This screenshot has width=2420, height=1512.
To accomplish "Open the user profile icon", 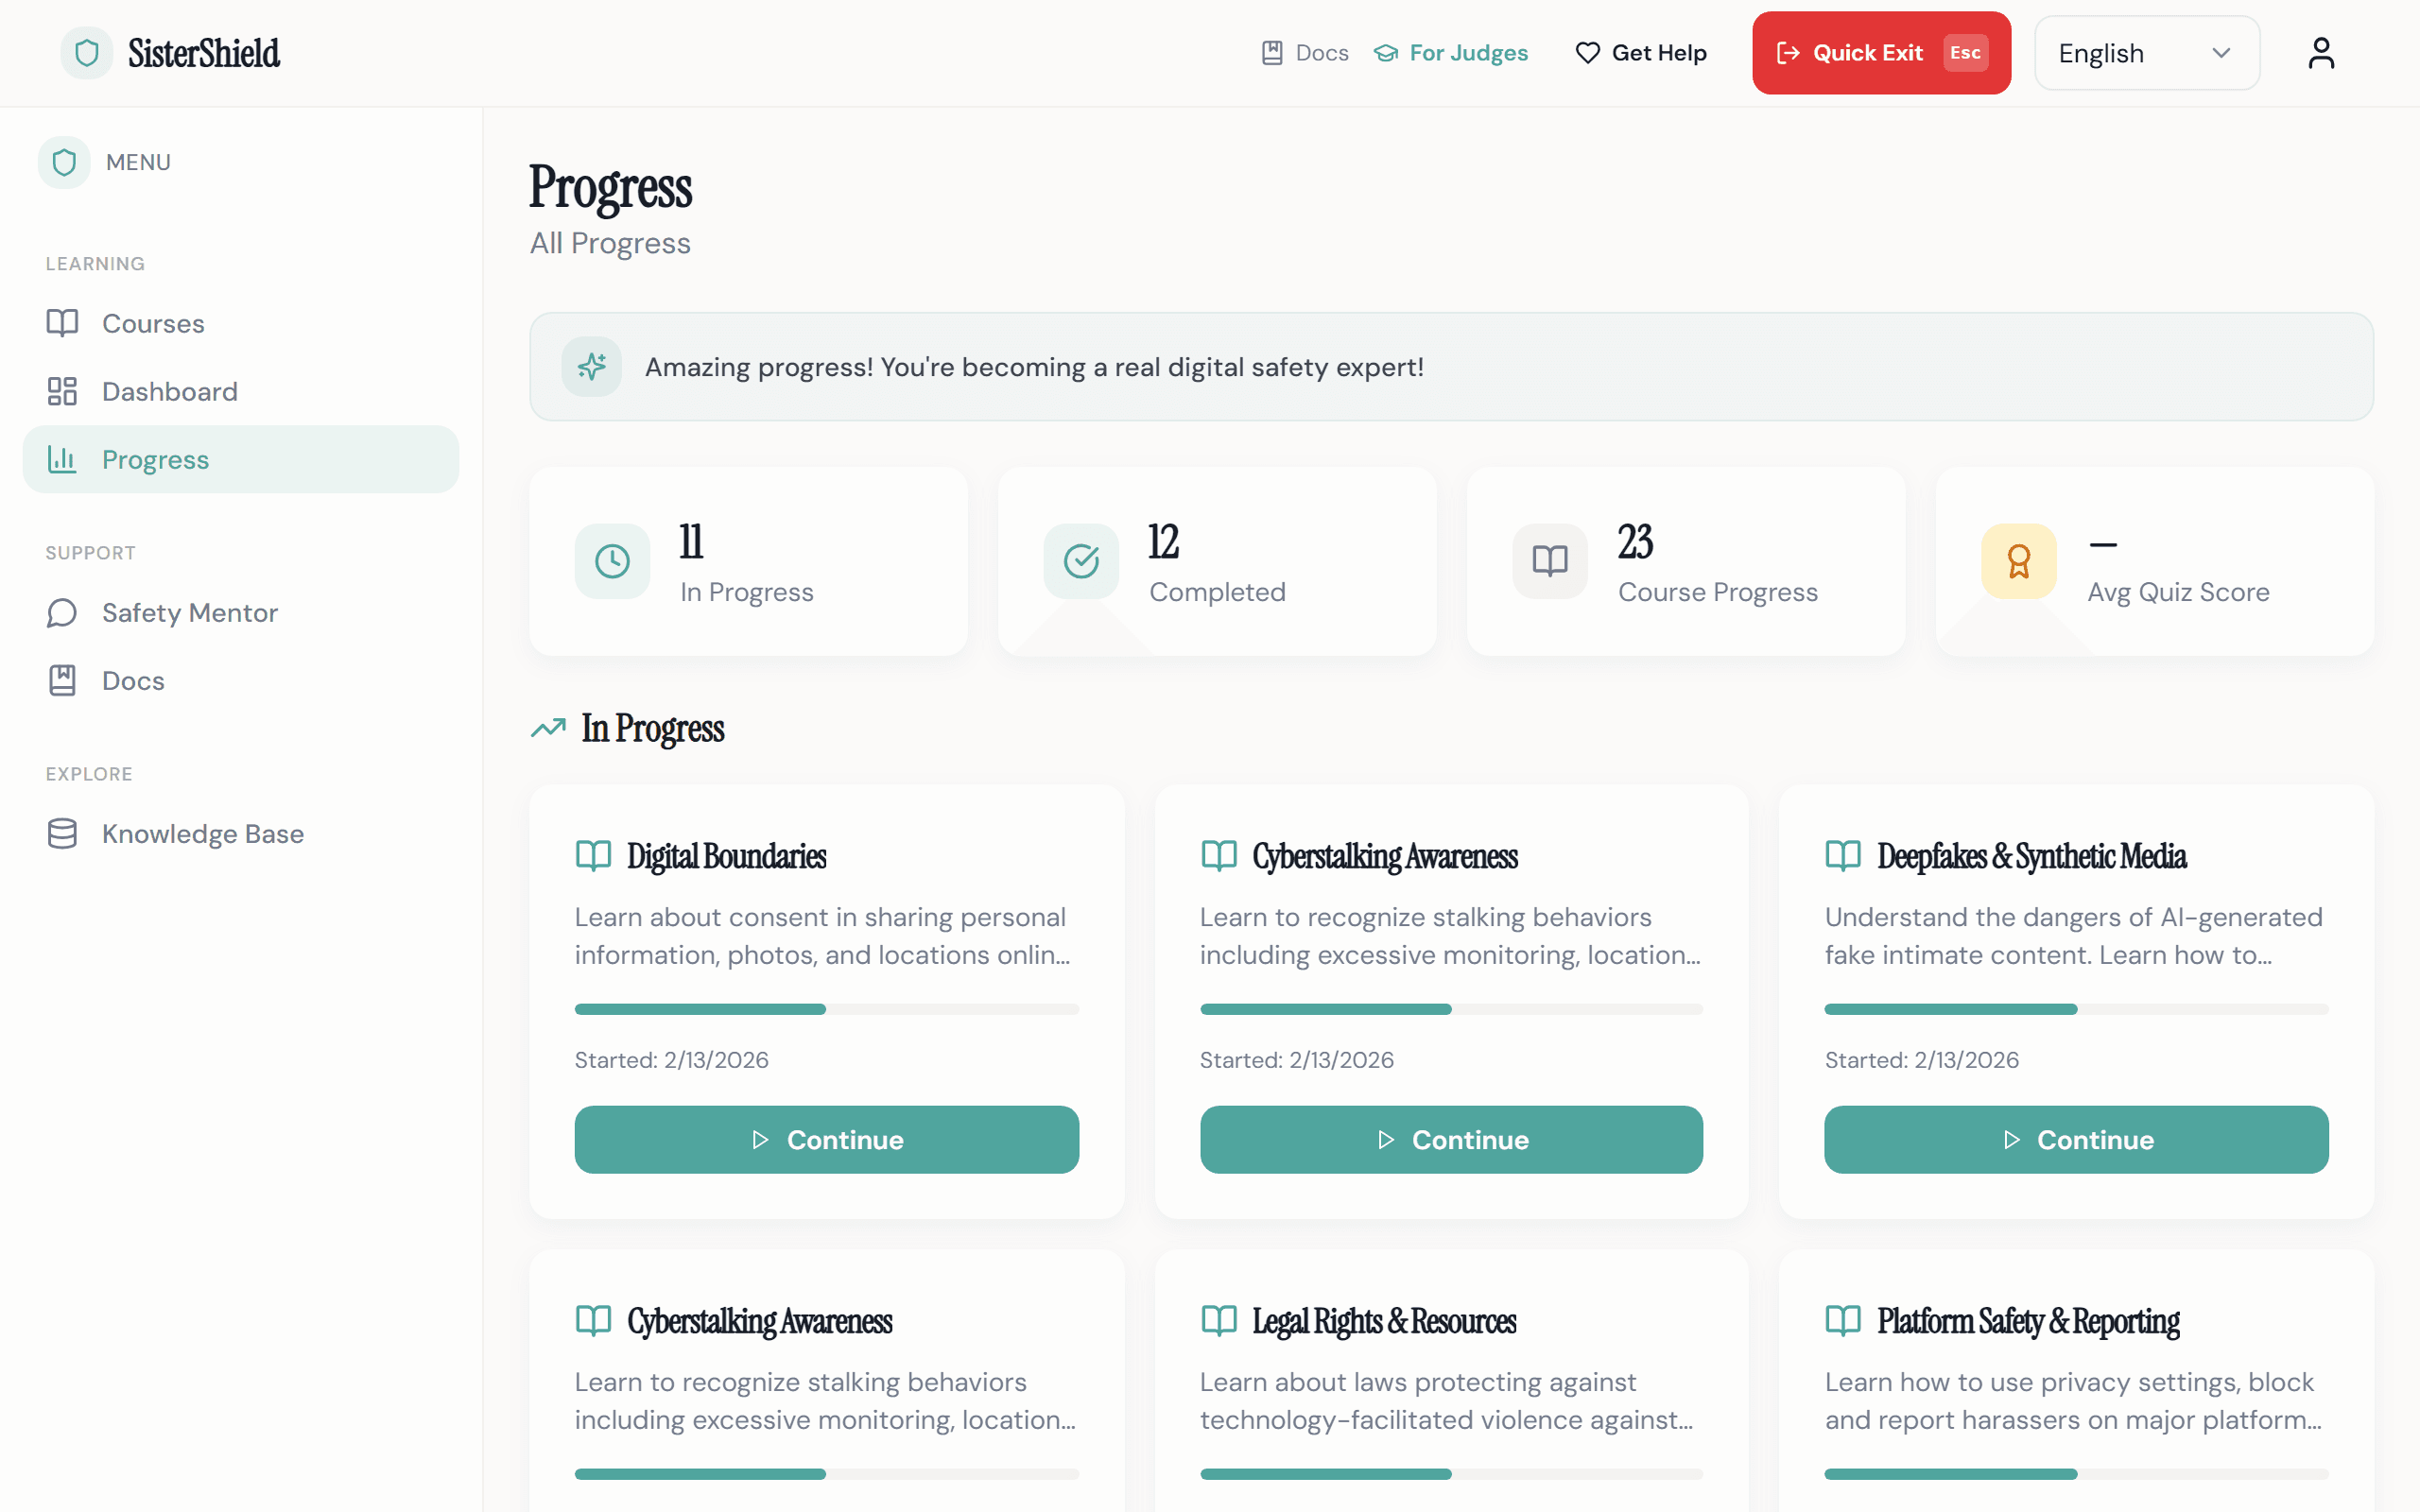I will pos(2321,52).
